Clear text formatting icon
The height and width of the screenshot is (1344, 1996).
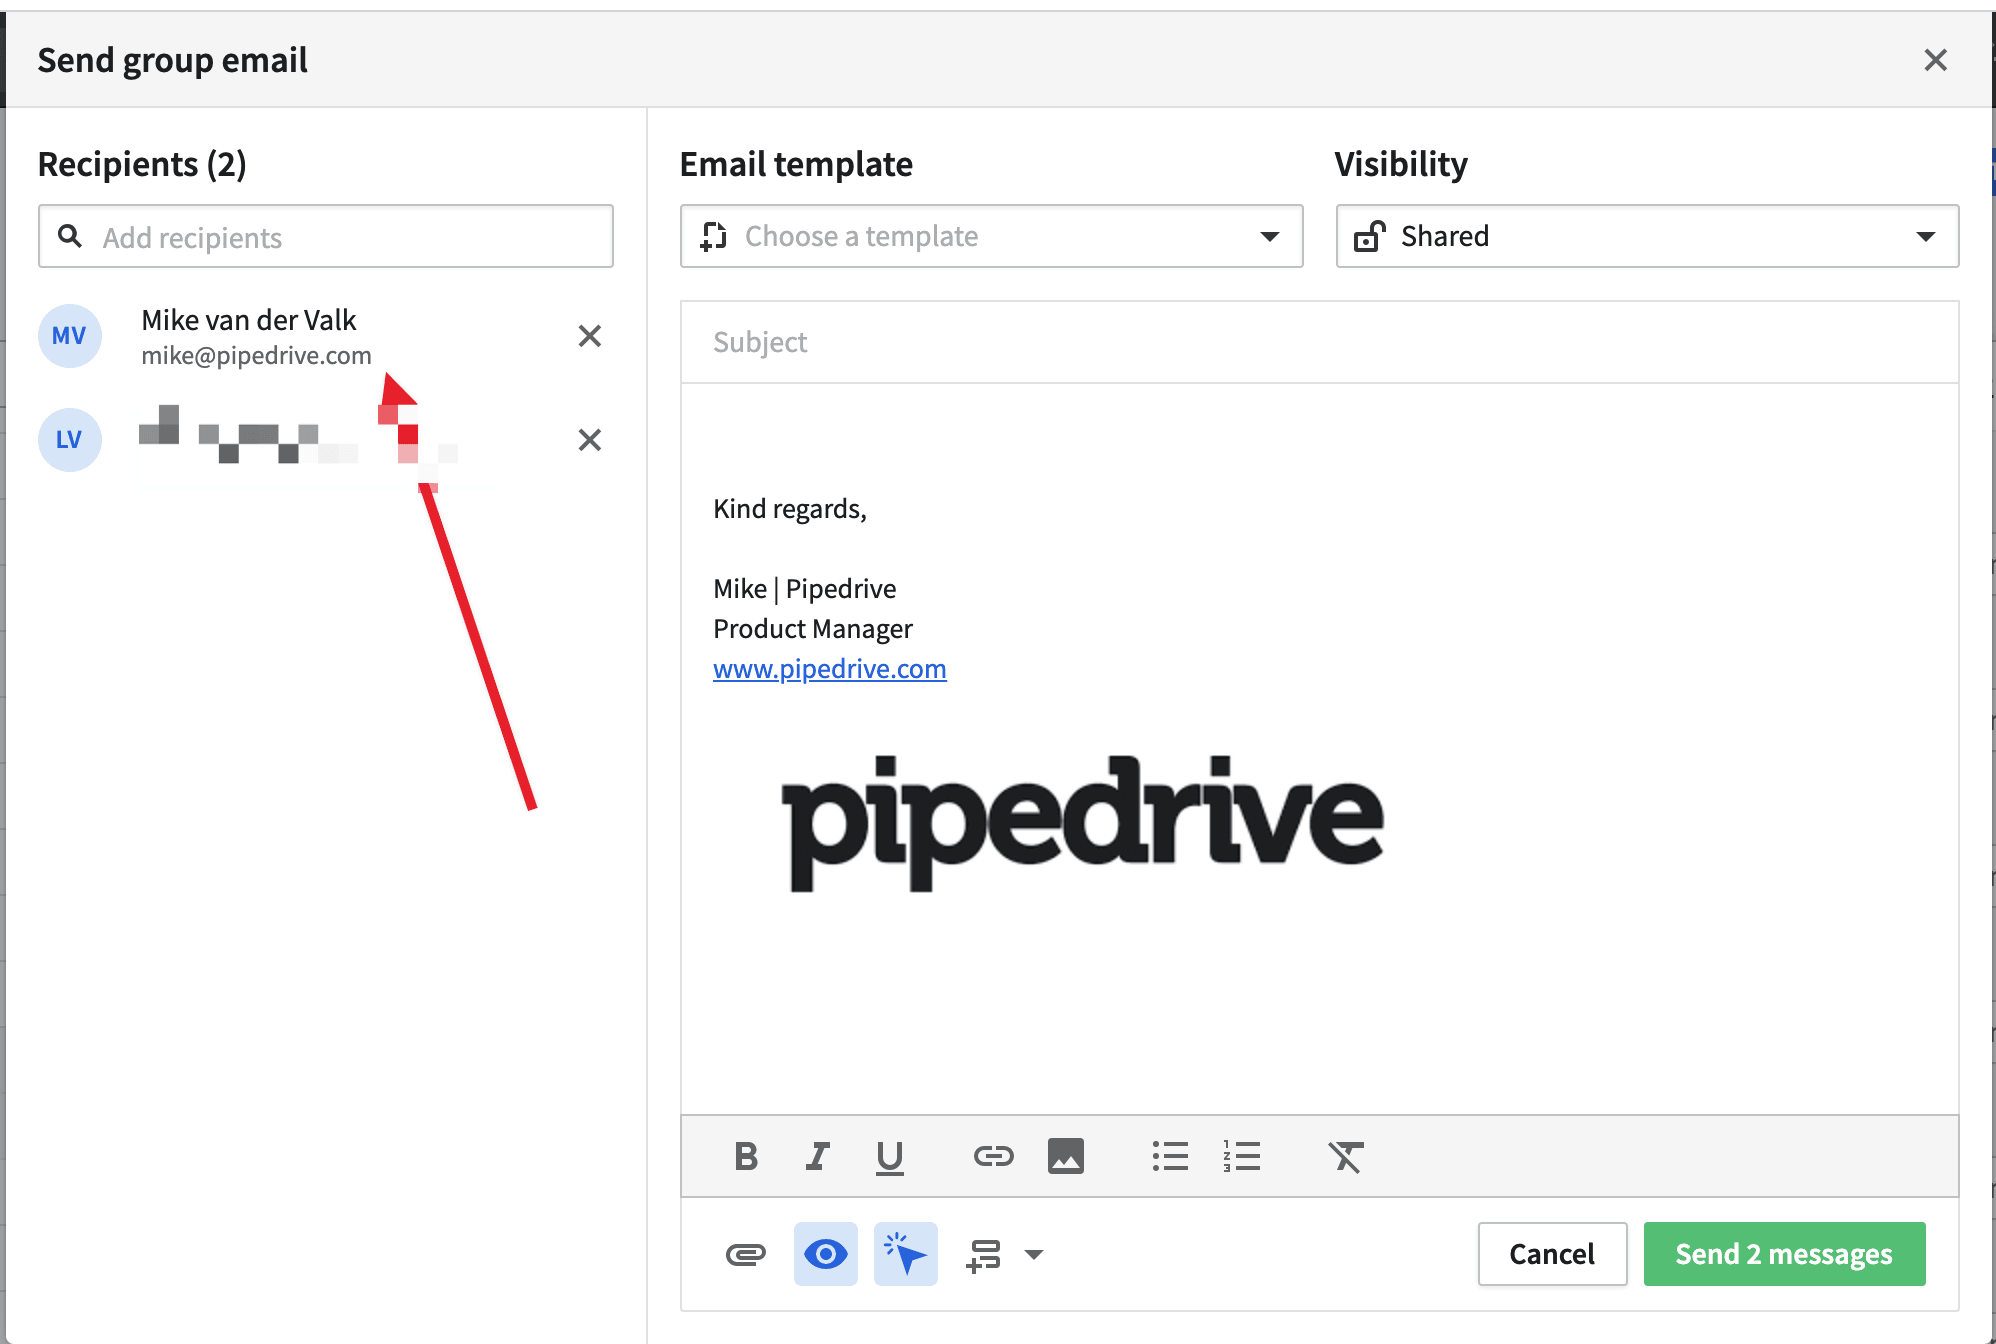click(x=1345, y=1157)
